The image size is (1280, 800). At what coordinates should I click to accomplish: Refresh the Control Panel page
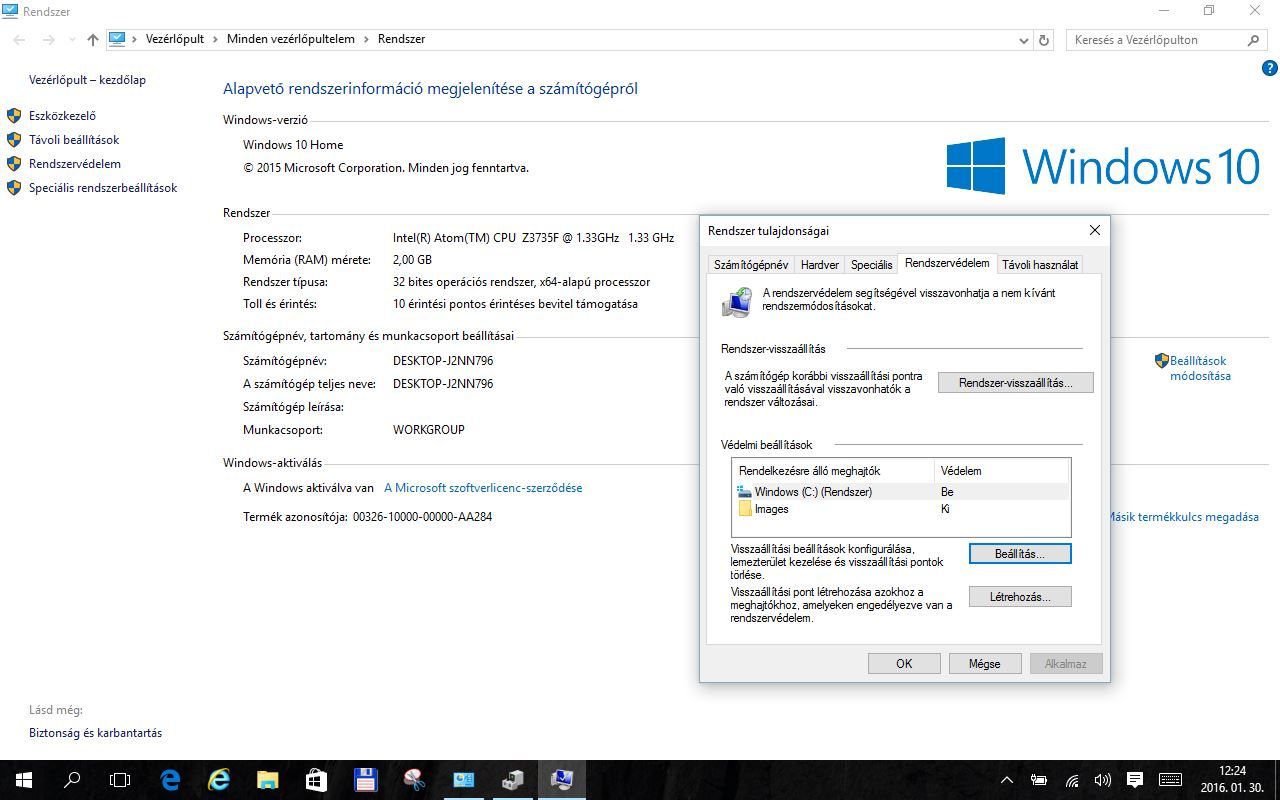(1045, 40)
